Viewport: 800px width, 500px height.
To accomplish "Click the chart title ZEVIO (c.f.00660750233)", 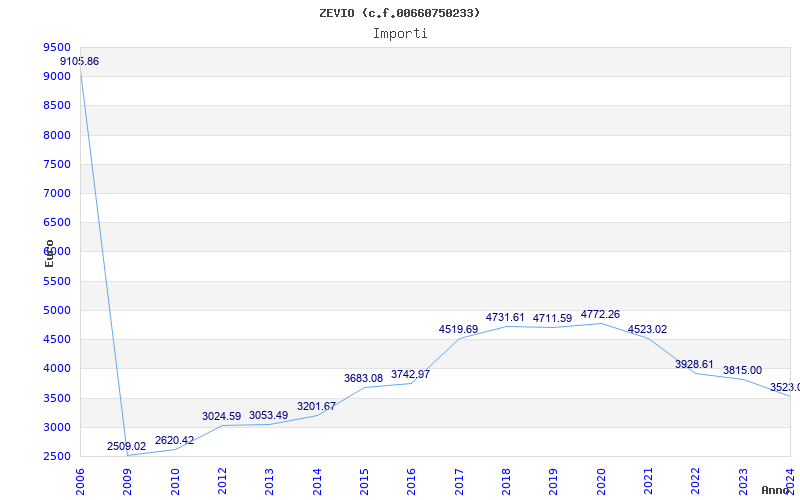I will point(399,13).
